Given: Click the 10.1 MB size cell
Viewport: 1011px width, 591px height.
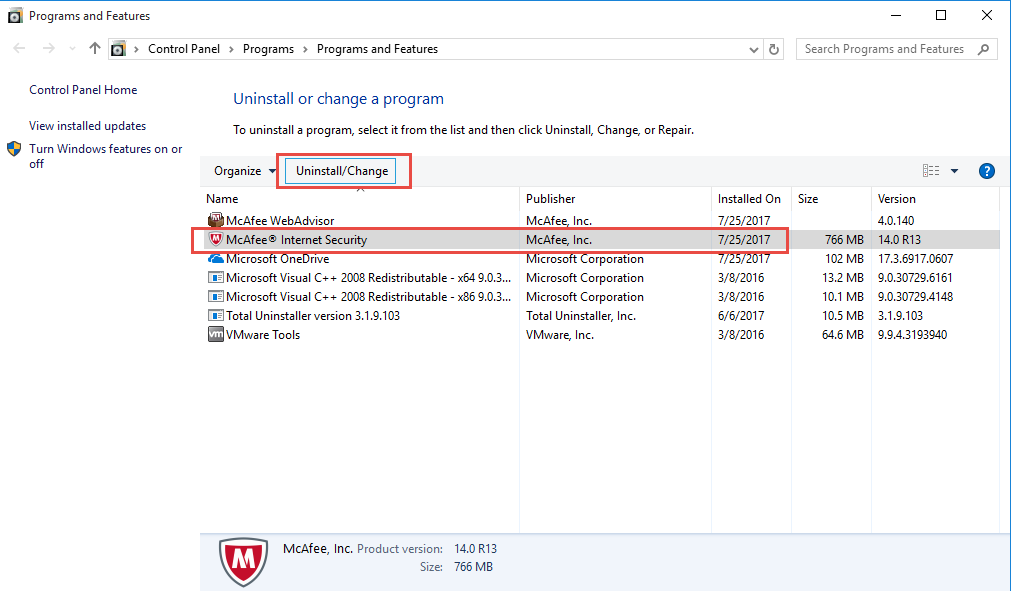Looking at the screenshot, I should point(842,296).
